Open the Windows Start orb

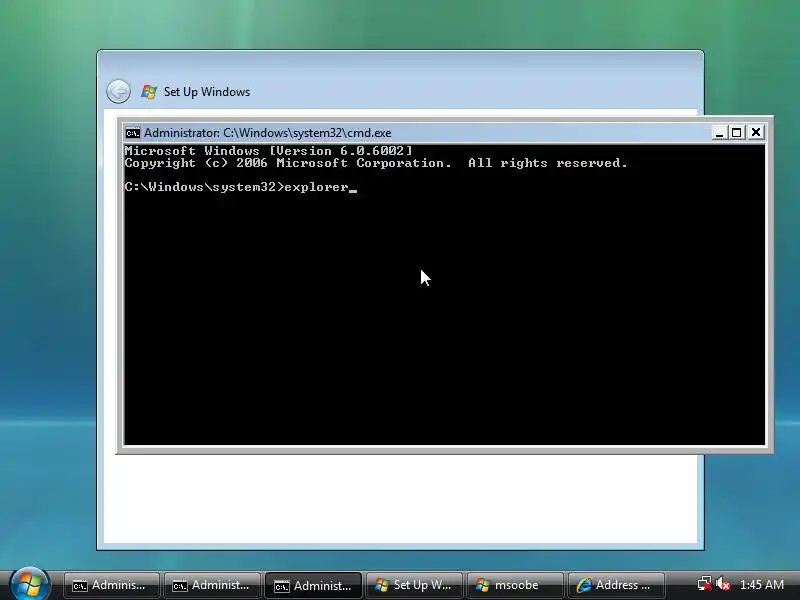(x=30, y=584)
